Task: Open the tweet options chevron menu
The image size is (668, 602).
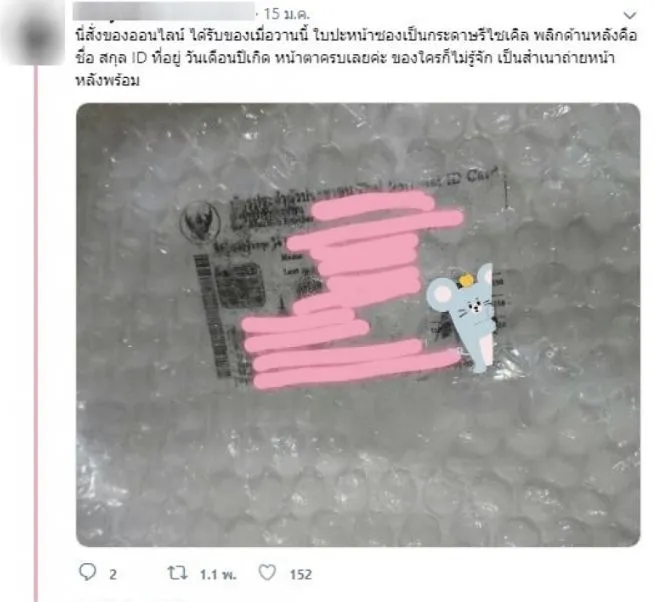Action: coord(630,15)
